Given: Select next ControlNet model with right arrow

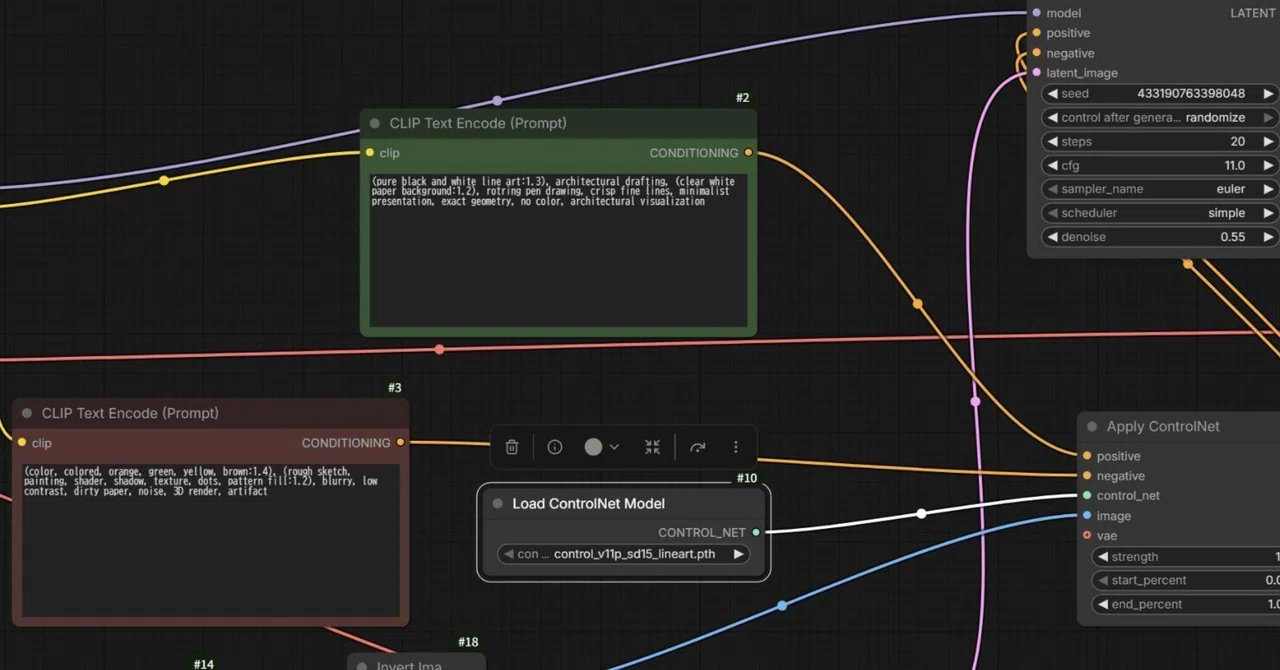Looking at the screenshot, I should 739,554.
